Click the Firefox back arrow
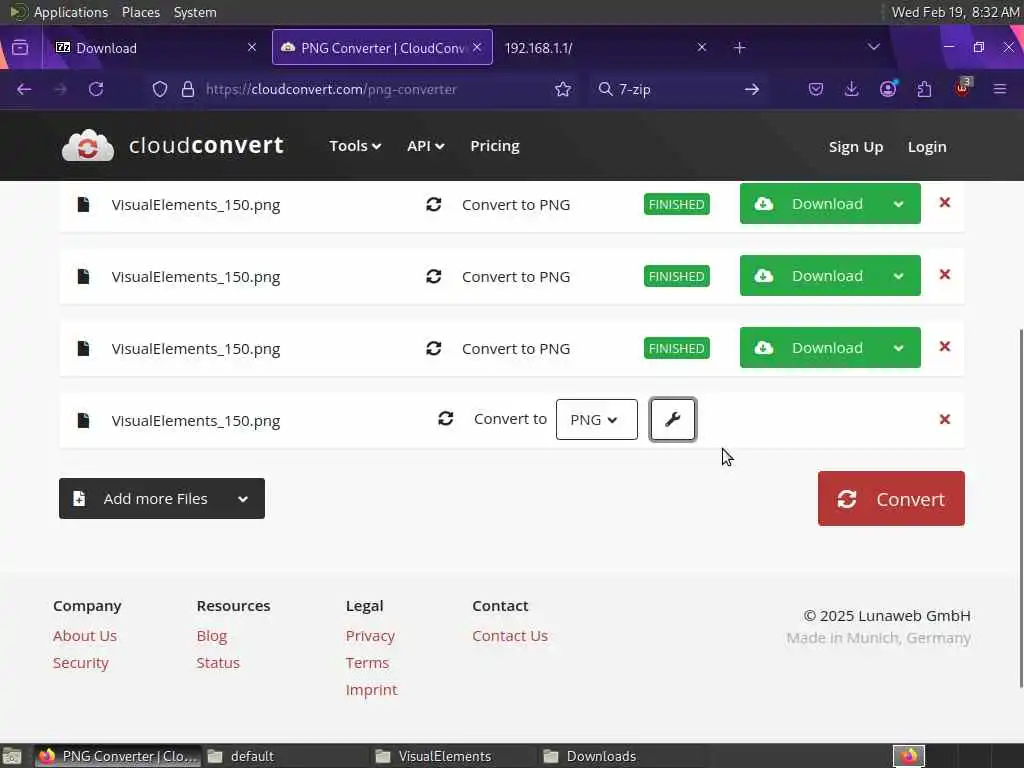Image resolution: width=1024 pixels, height=768 pixels. 24,89
